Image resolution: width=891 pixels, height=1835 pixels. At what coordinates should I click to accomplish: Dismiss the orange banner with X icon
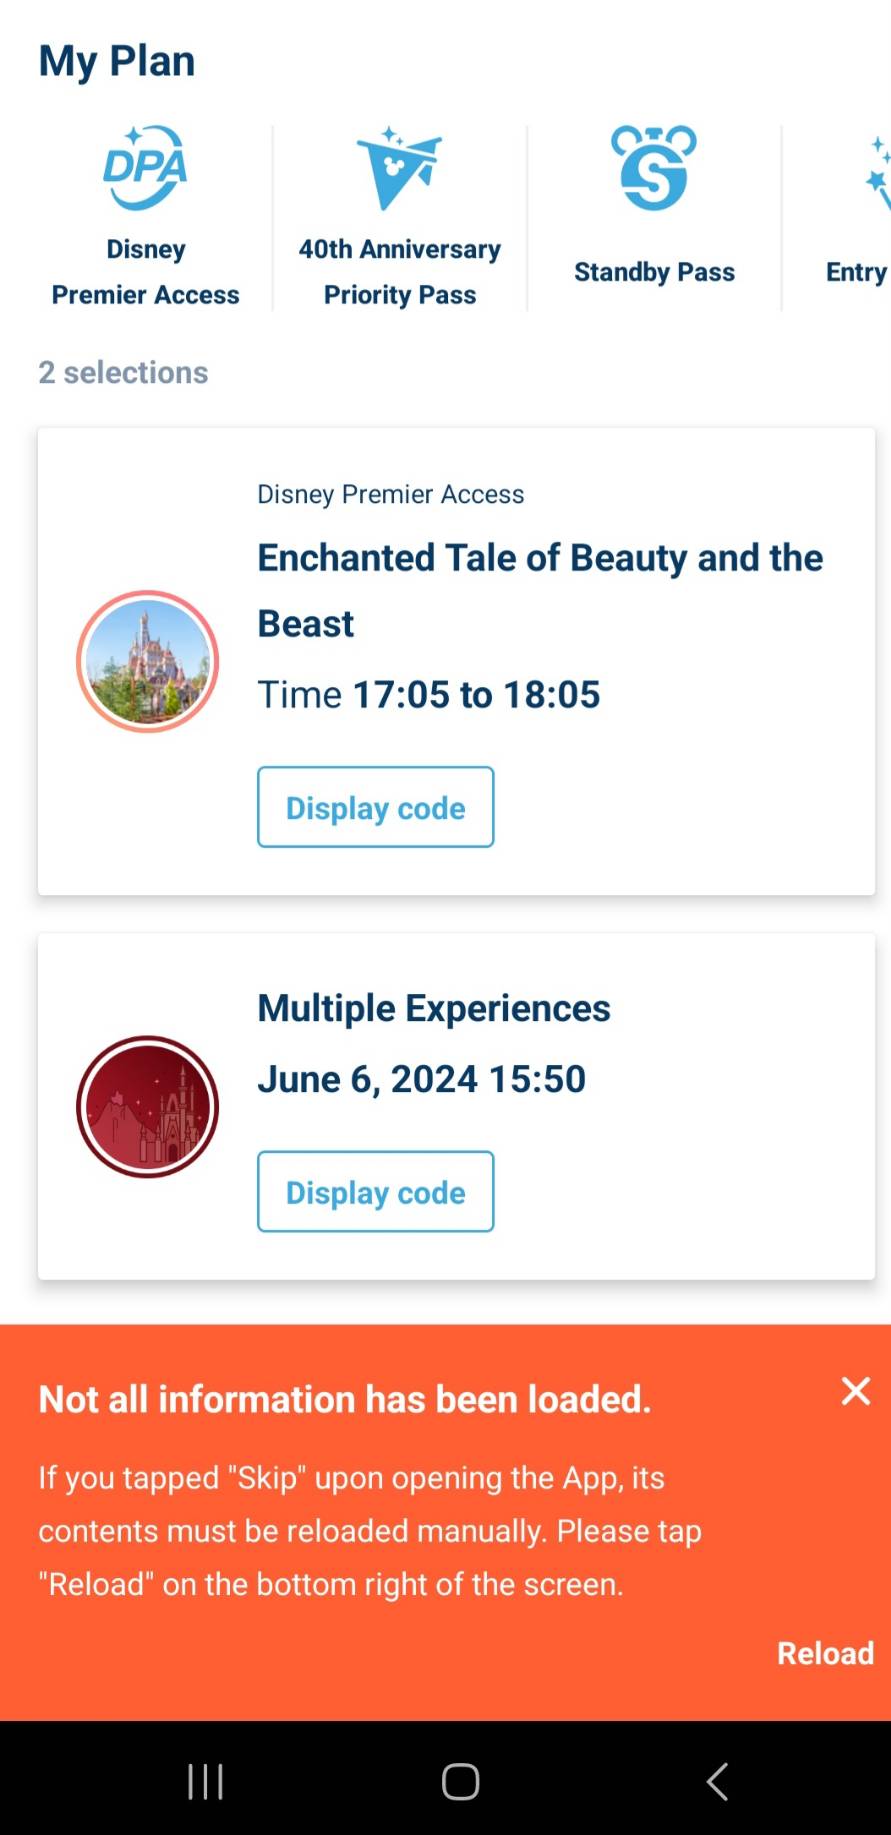856,1391
